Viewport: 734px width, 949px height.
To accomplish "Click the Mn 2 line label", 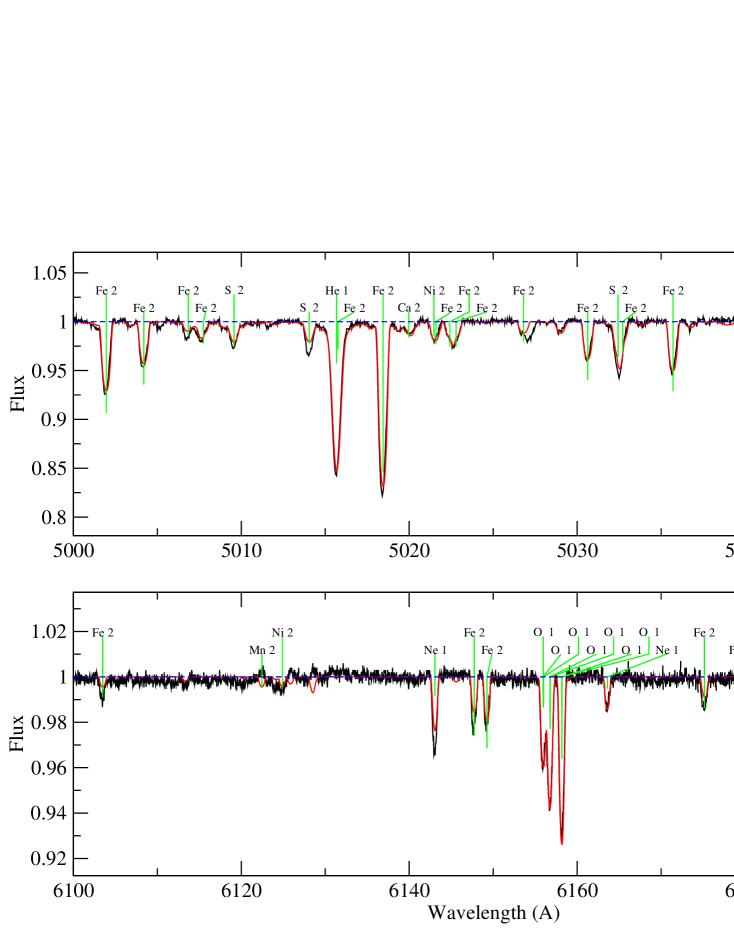I will [x=262, y=650].
